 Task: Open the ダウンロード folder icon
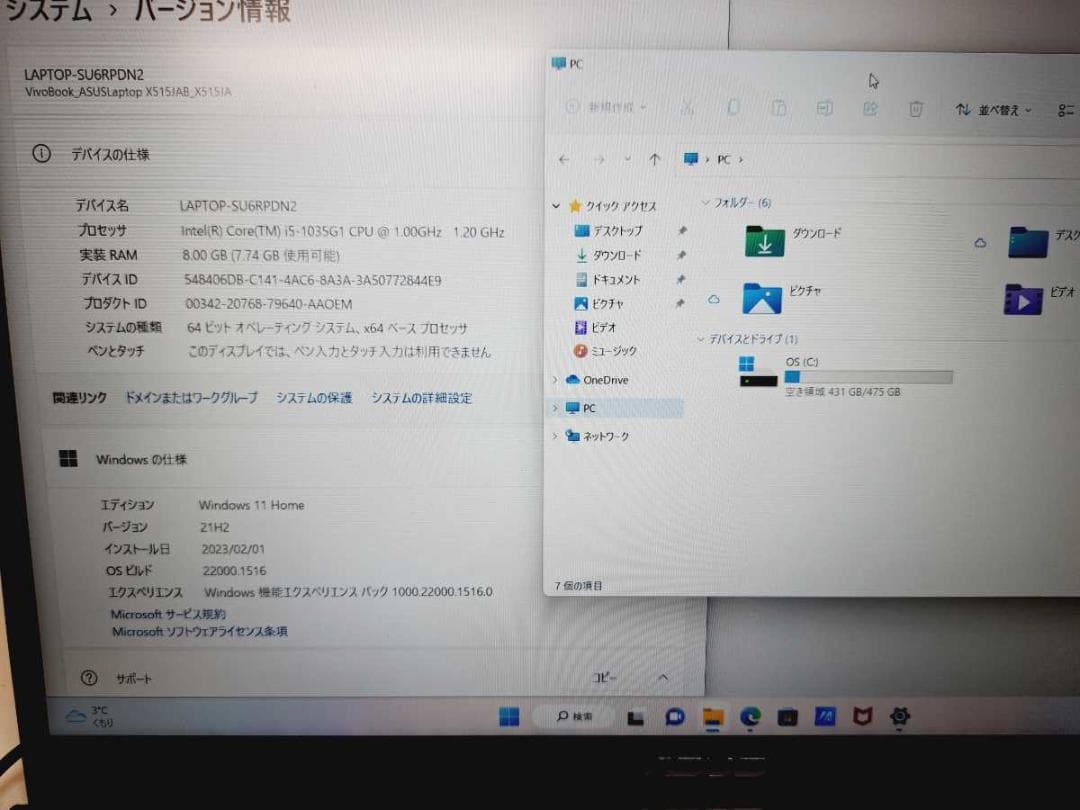click(765, 242)
